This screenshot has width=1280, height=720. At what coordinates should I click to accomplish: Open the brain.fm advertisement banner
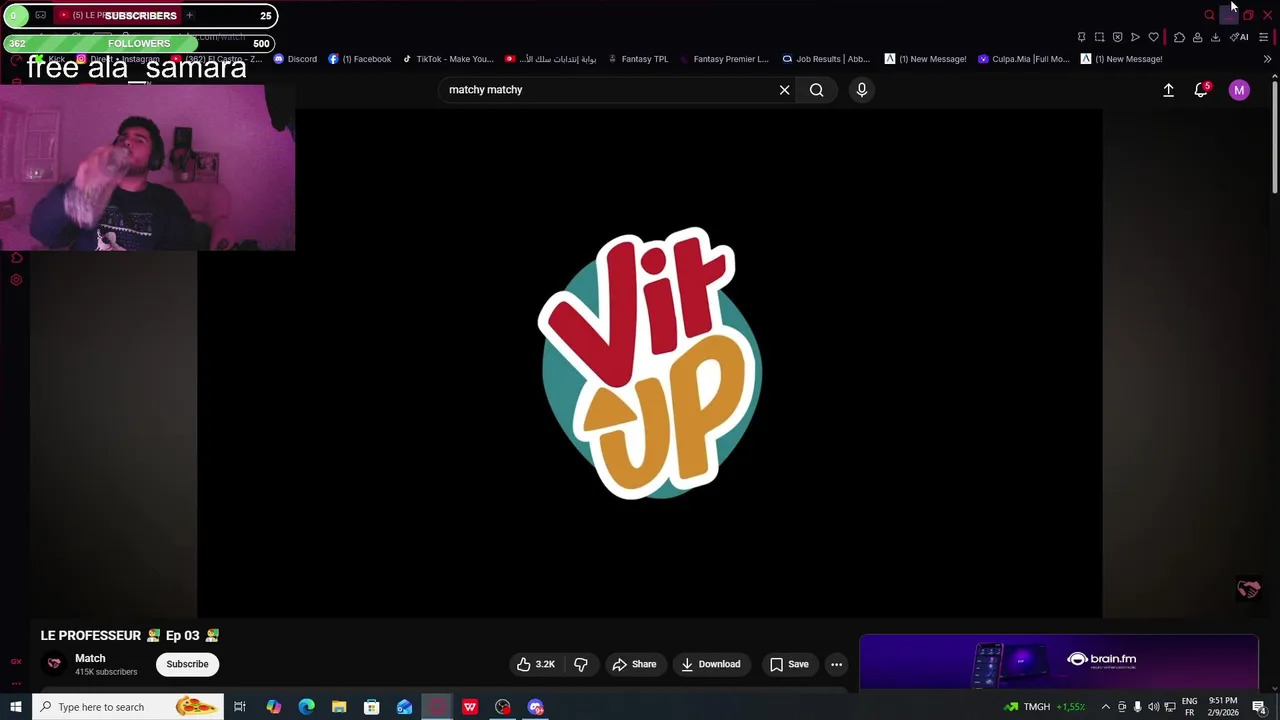click(x=1058, y=661)
